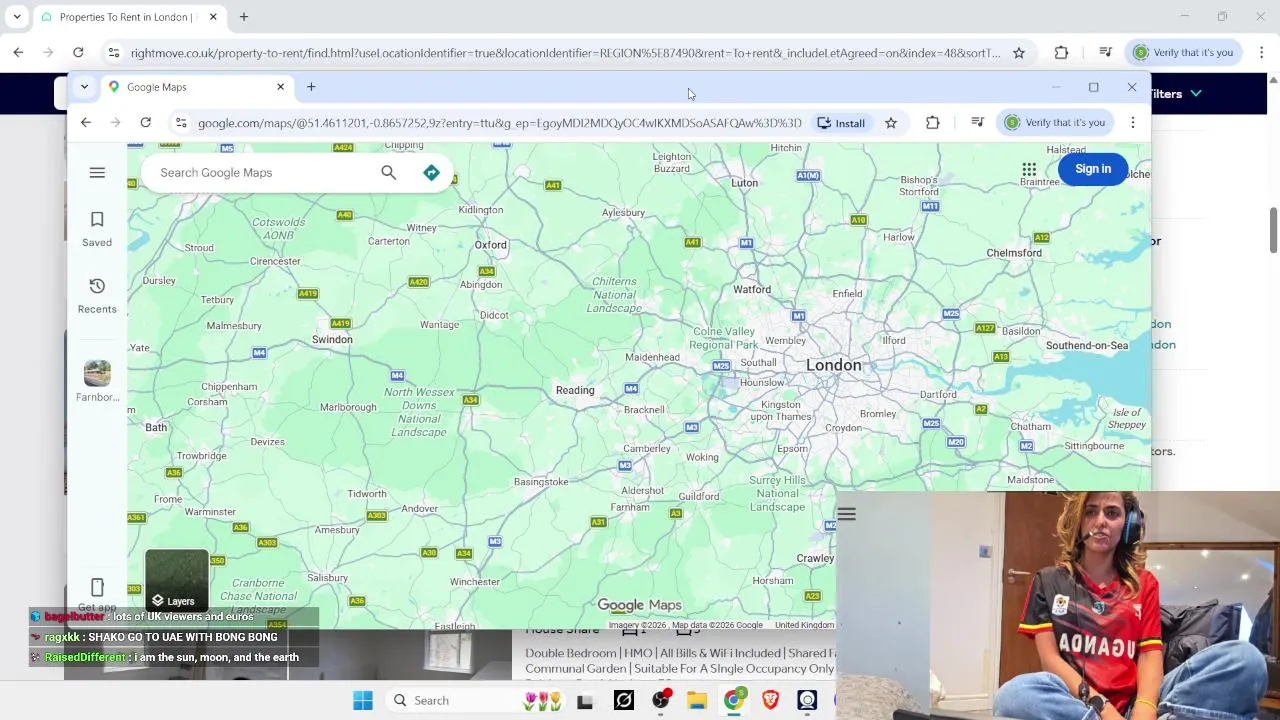The height and width of the screenshot is (720, 1280).
Task: Open a new tab in the Rightmove window
Action: tap(244, 17)
